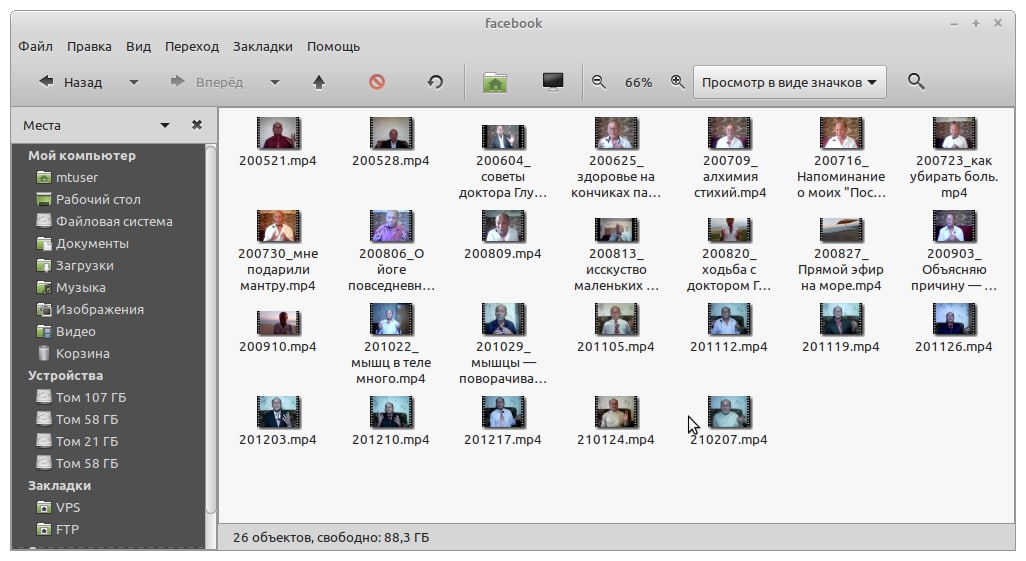
Task: Open the Закладки menu
Action: point(262,46)
